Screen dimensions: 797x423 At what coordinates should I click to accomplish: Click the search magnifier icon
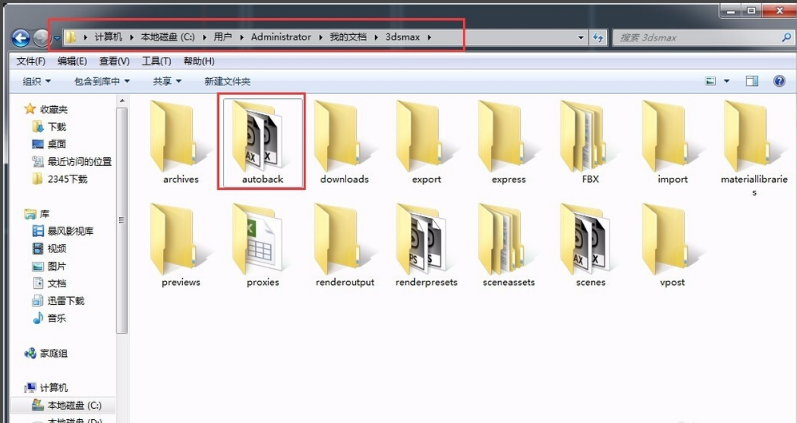(786, 37)
